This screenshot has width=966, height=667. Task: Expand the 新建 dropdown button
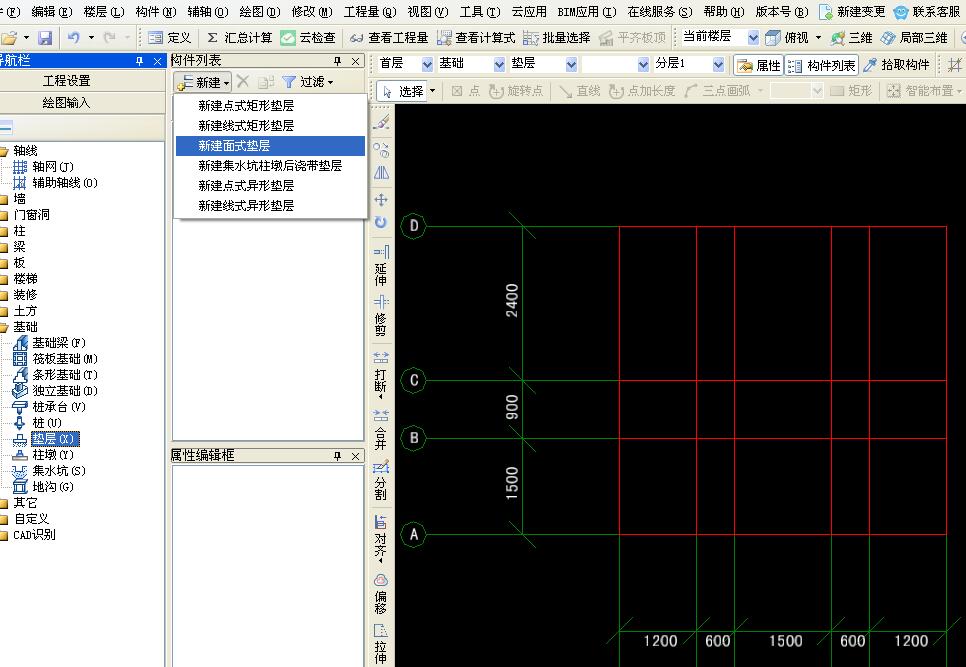(x=203, y=82)
